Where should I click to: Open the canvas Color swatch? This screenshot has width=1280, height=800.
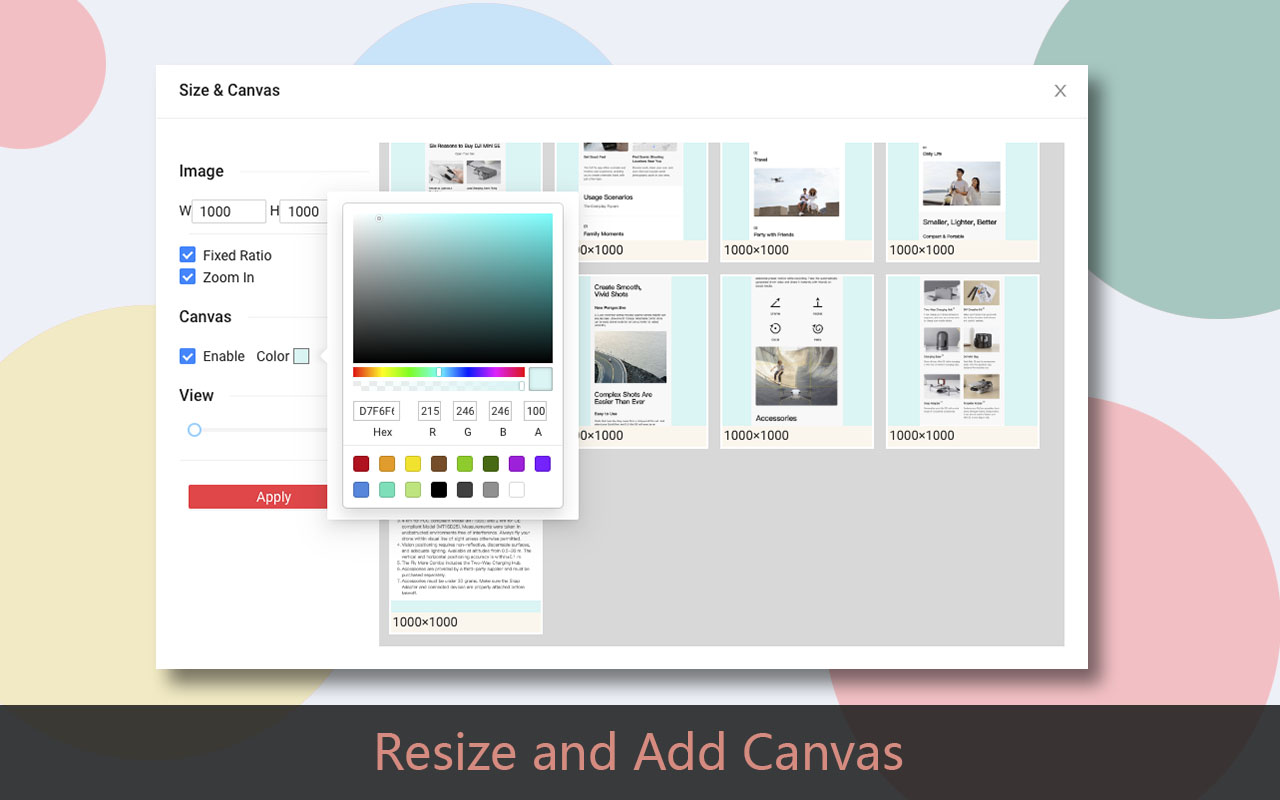pos(301,356)
